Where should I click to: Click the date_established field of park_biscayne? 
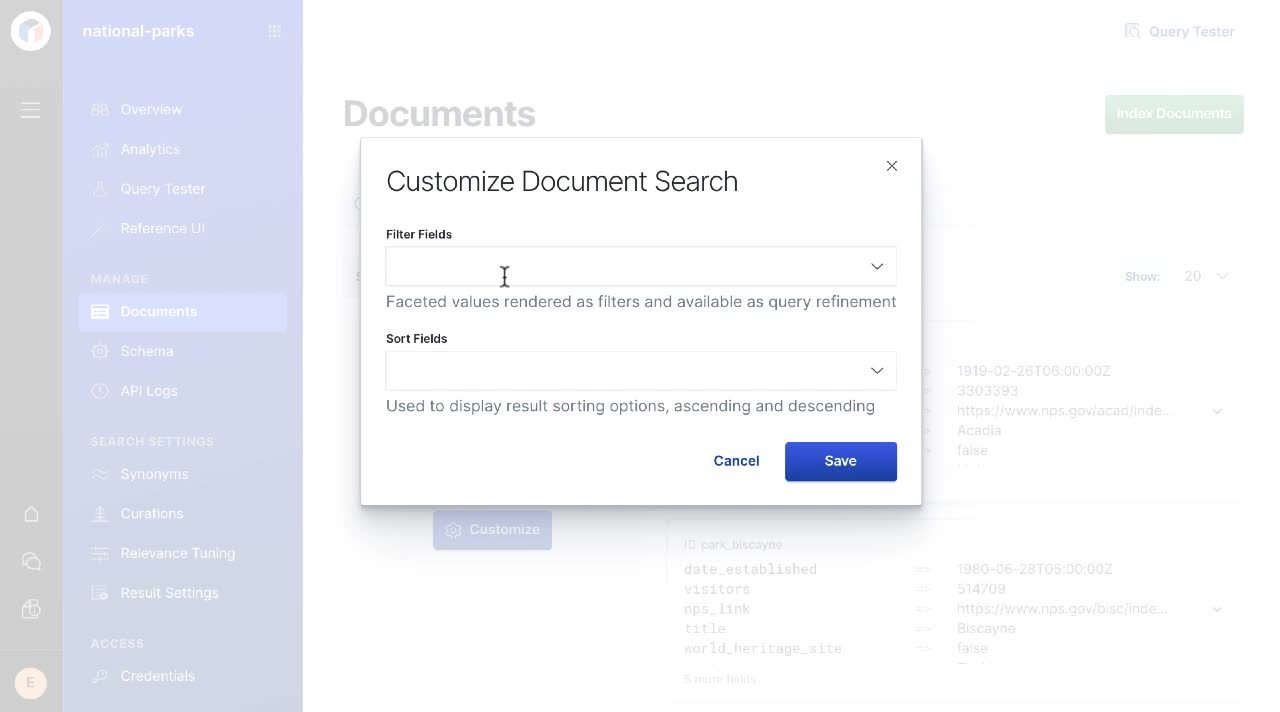750,569
